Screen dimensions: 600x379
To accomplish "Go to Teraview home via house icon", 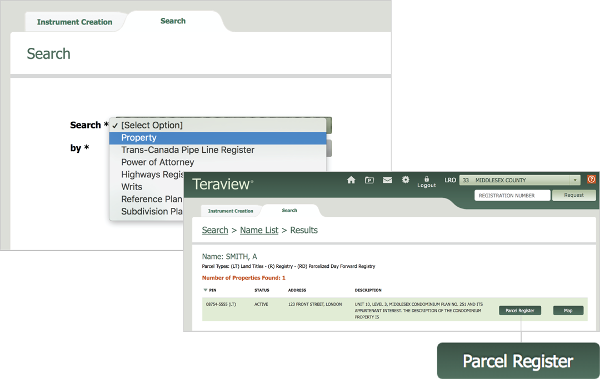I will pyautogui.click(x=351, y=180).
